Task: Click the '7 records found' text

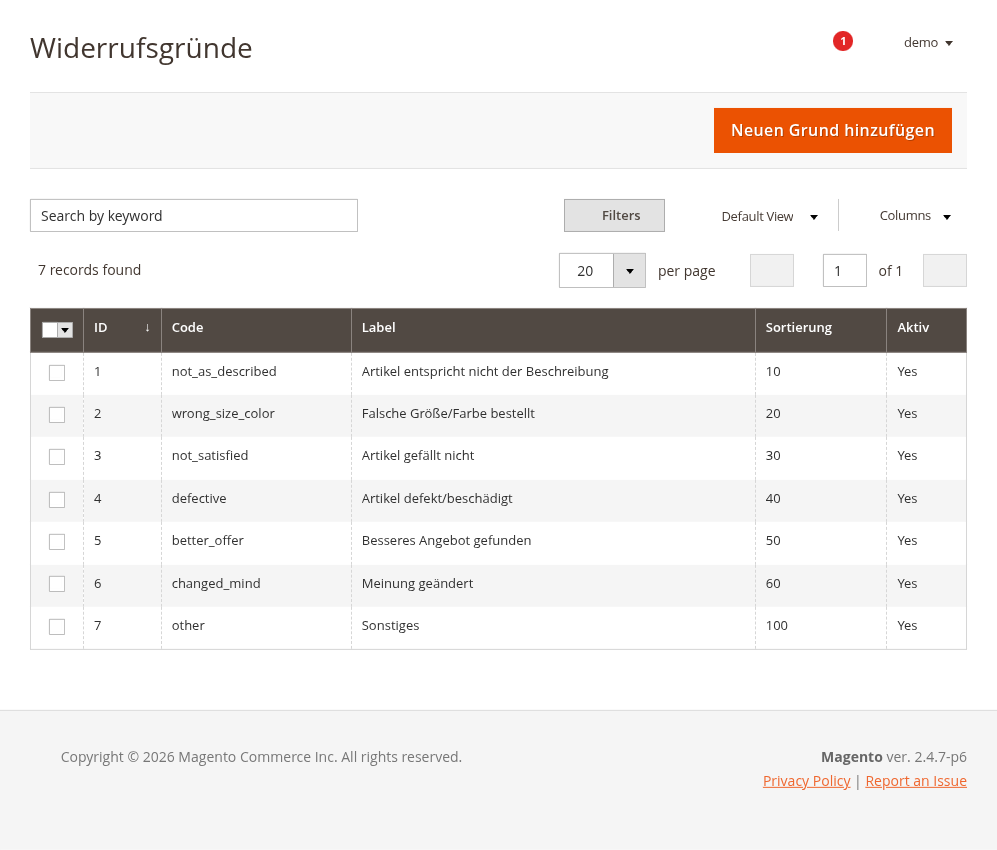Action: pyautogui.click(x=89, y=270)
